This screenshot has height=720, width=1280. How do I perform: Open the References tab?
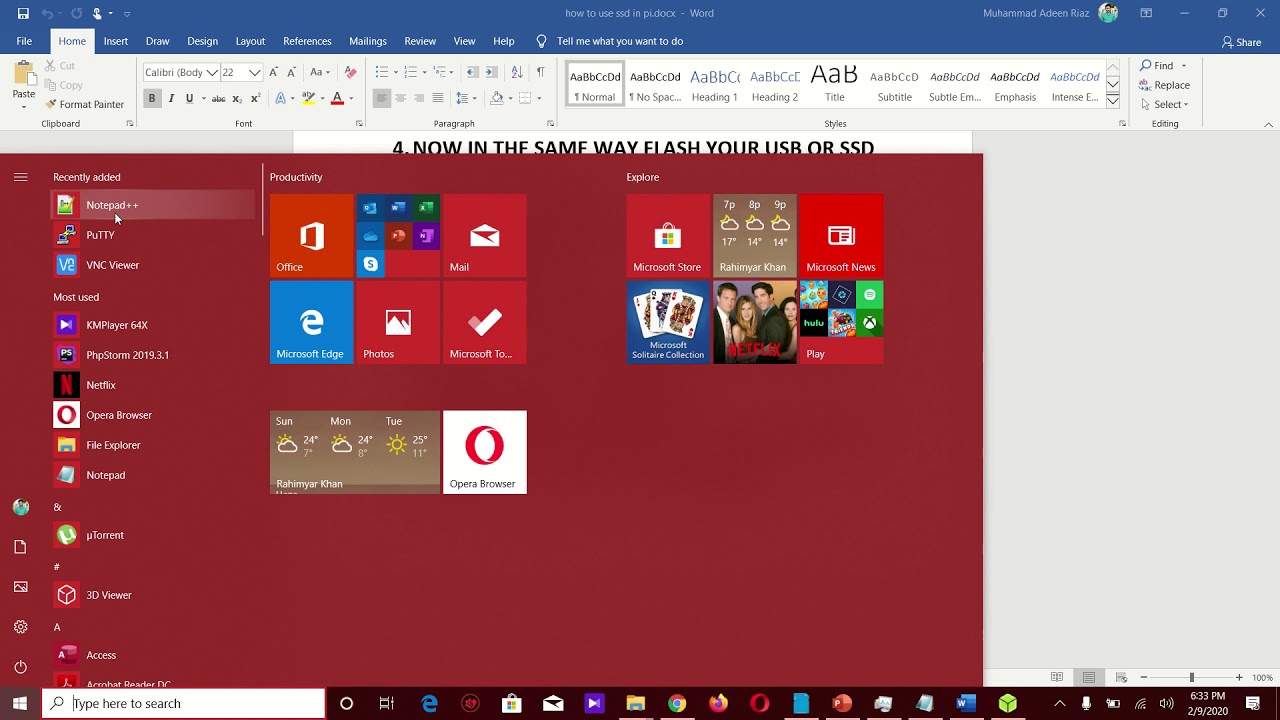[307, 41]
